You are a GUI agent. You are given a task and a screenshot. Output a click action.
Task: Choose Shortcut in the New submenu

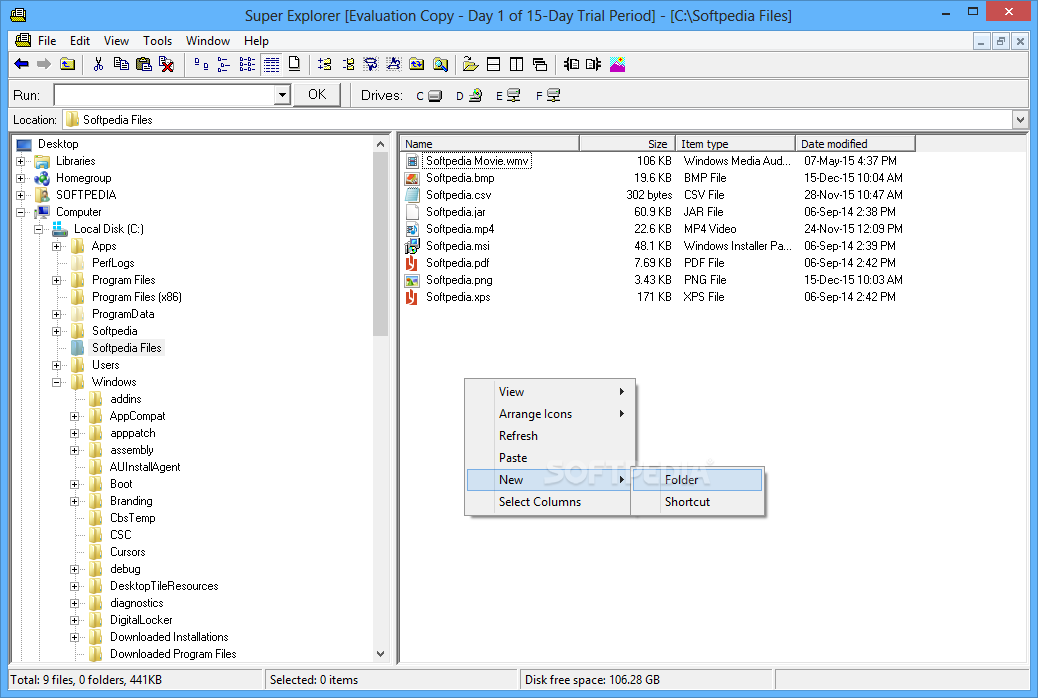pyautogui.click(x=697, y=502)
